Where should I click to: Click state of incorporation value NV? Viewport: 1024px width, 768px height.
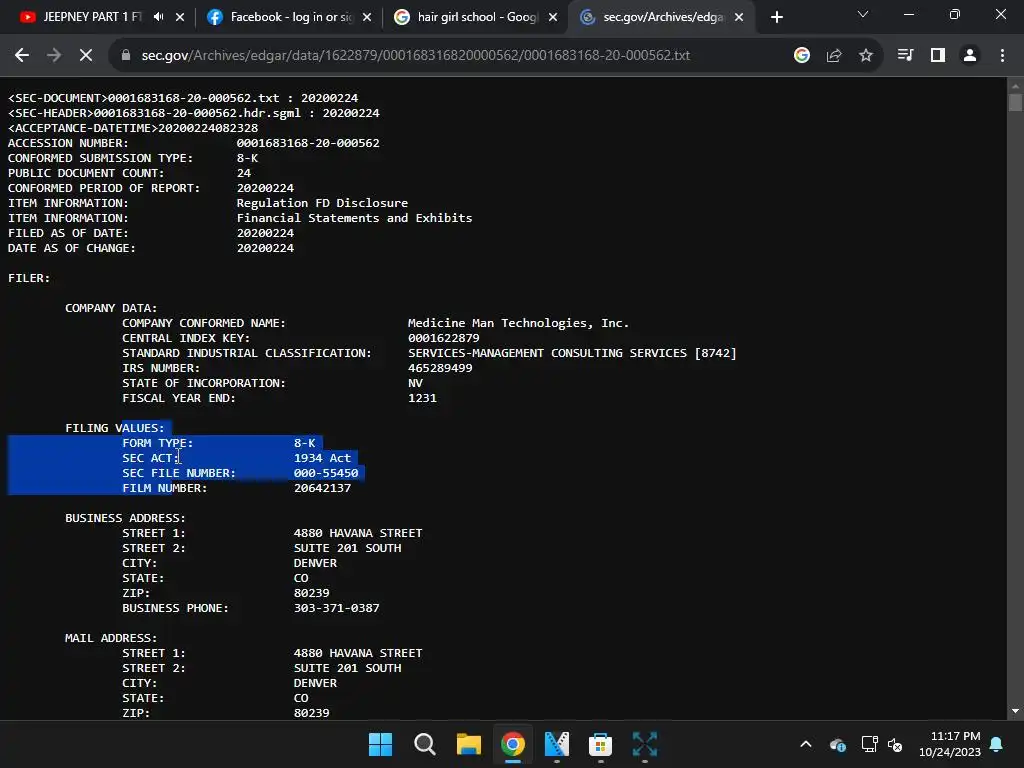pos(415,383)
